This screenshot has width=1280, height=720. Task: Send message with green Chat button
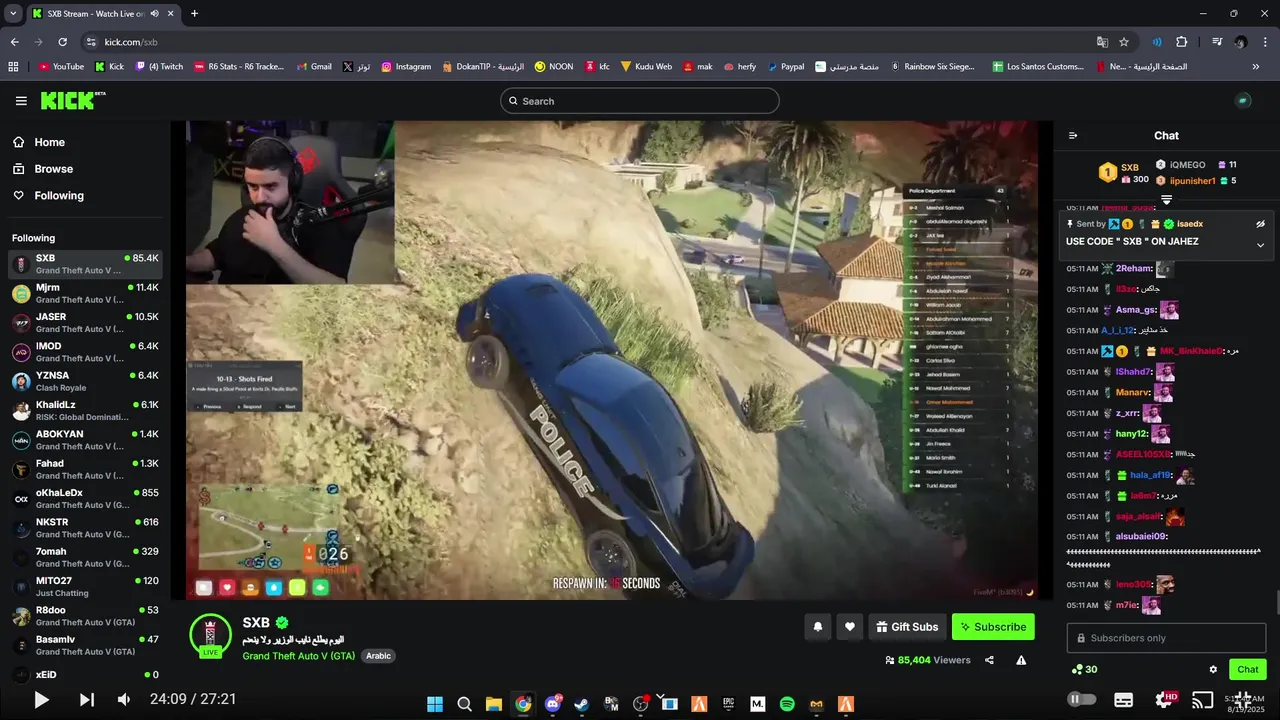coord(1248,670)
